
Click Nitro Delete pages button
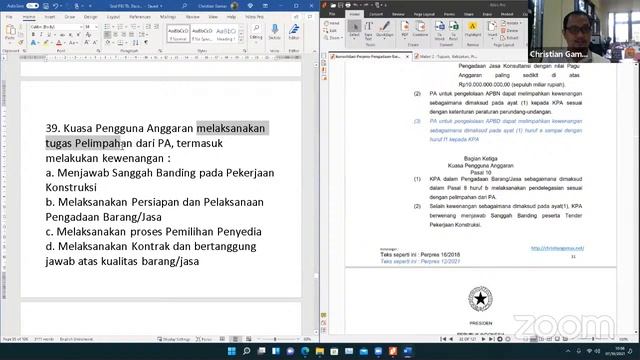[510, 30]
